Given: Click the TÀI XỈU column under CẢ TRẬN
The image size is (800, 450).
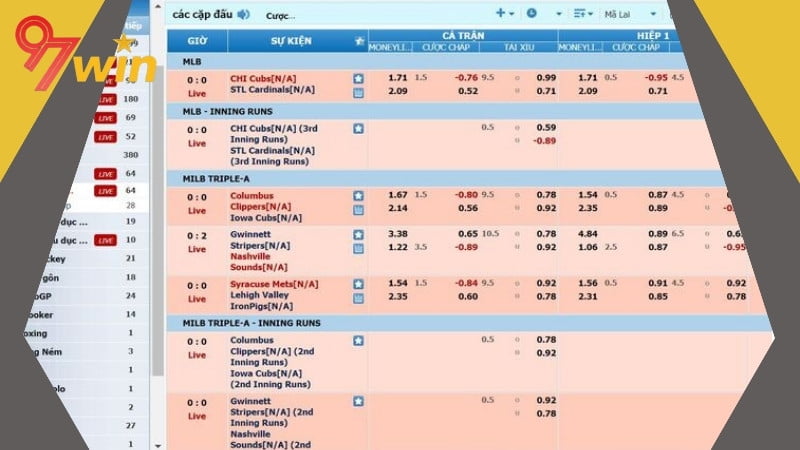Looking at the screenshot, I should (x=518, y=47).
